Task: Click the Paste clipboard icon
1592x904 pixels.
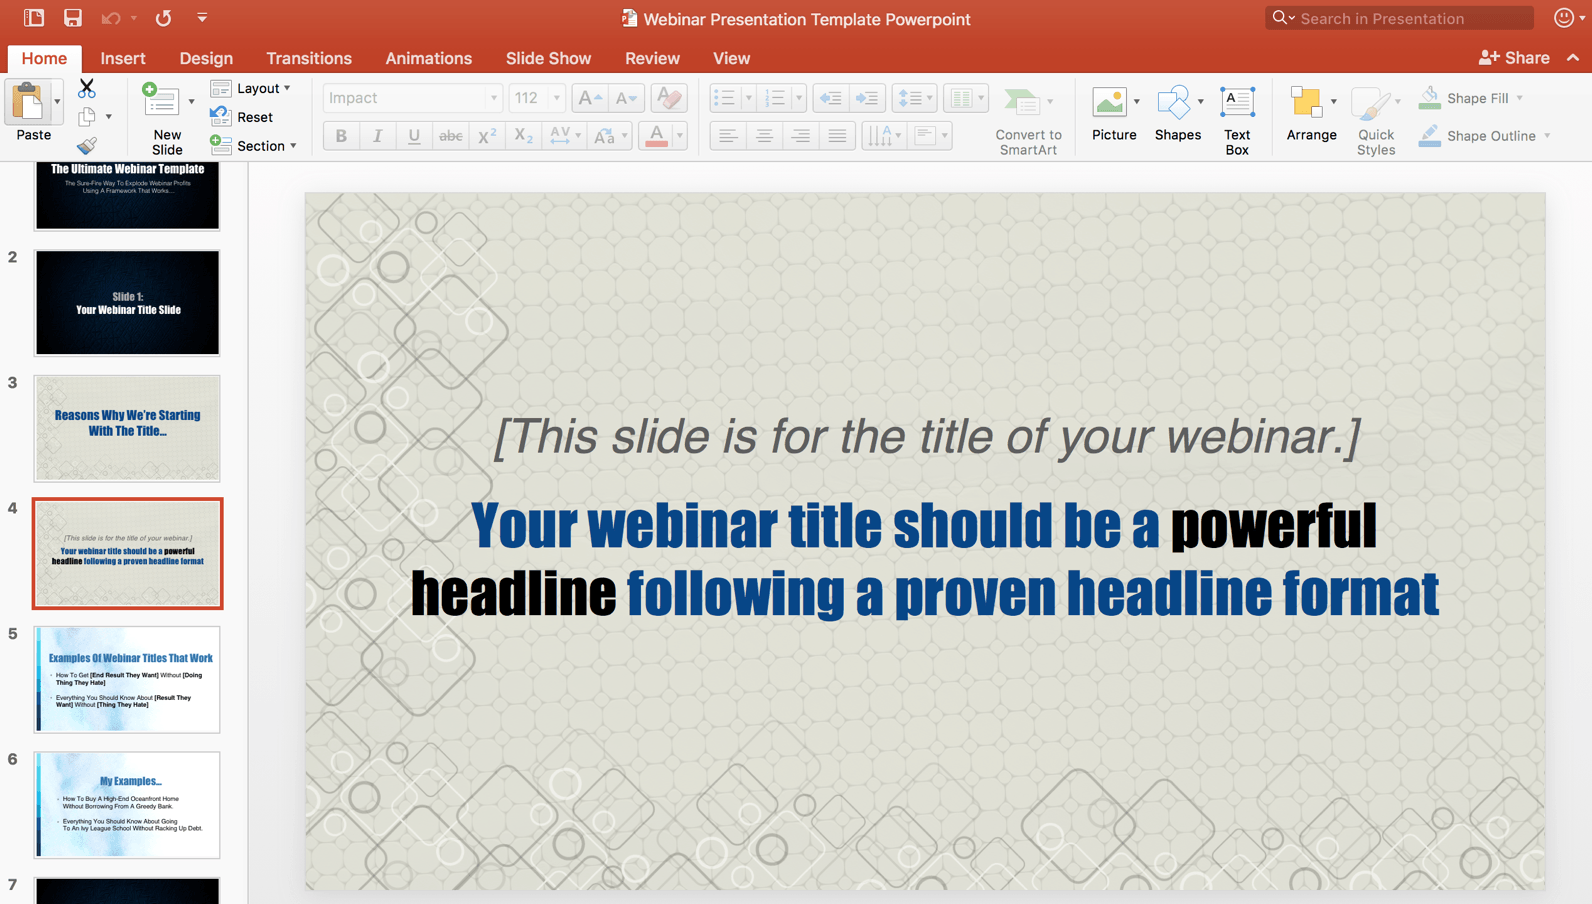Action: (x=28, y=102)
